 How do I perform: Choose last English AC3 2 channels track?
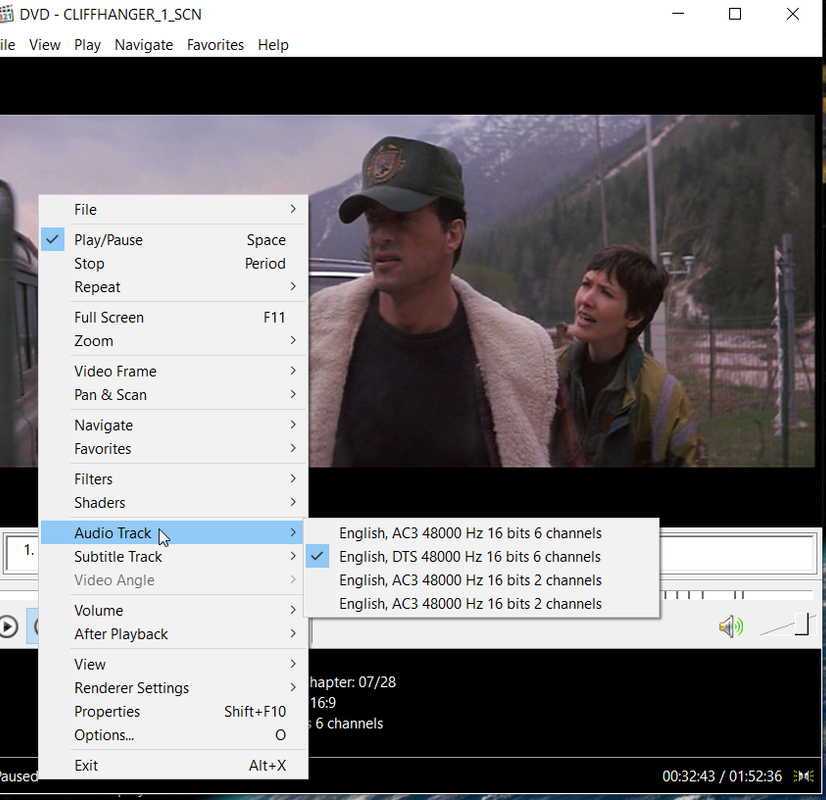tap(481, 604)
